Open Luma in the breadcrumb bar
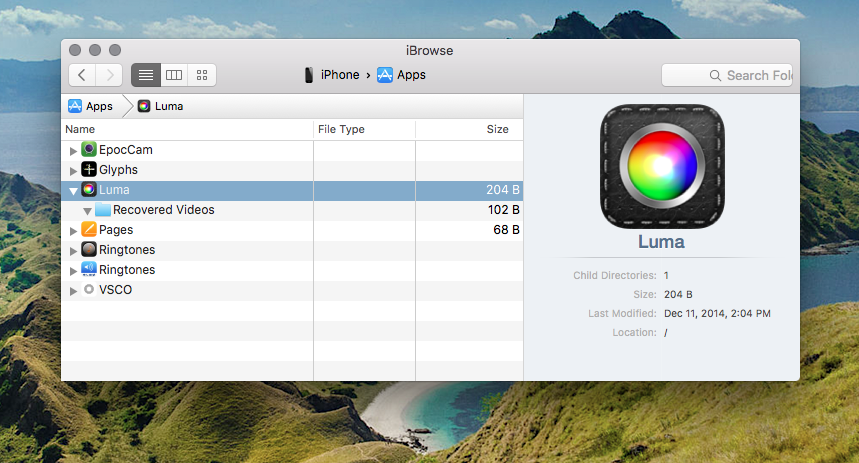 point(169,106)
